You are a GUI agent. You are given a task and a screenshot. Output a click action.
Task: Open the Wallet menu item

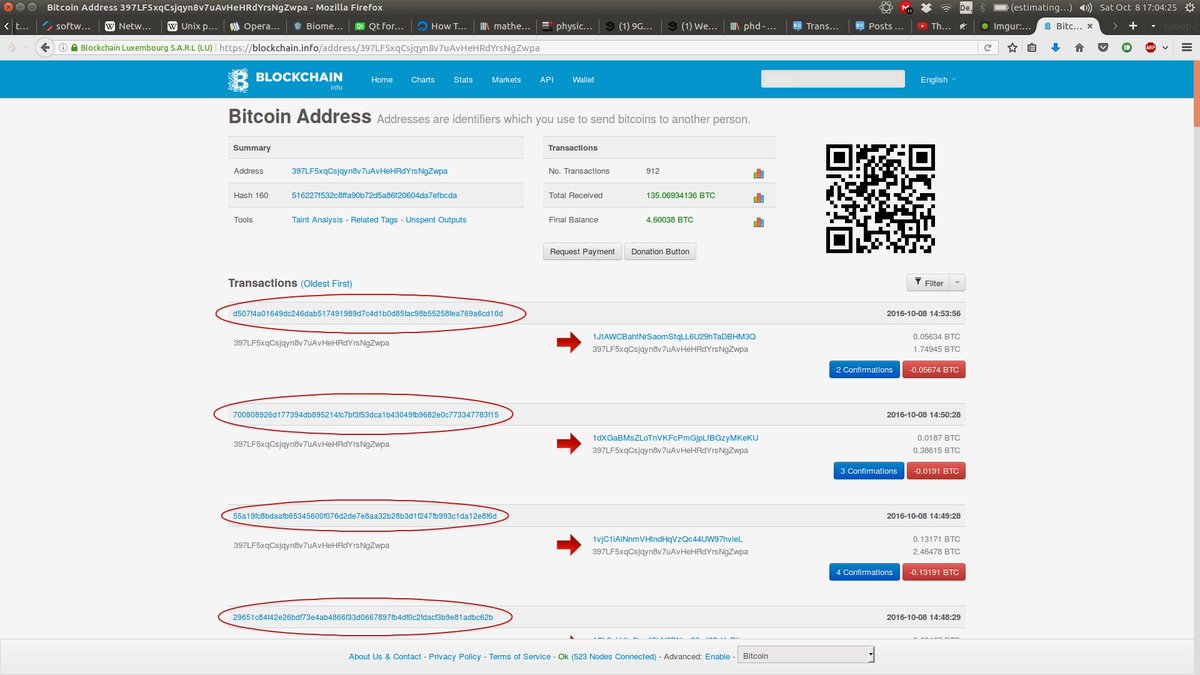pos(583,80)
